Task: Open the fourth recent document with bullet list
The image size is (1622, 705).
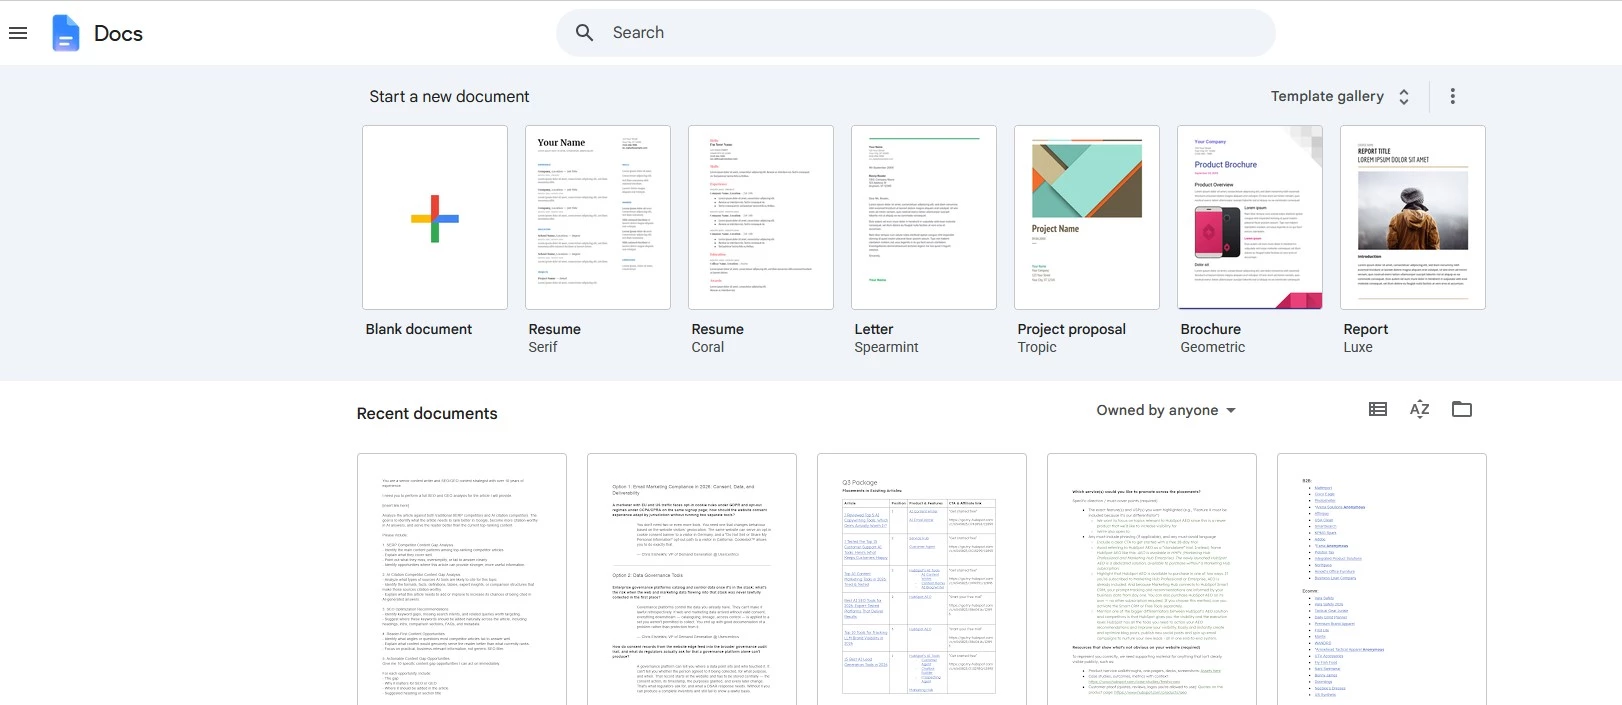Action: tap(1152, 580)
